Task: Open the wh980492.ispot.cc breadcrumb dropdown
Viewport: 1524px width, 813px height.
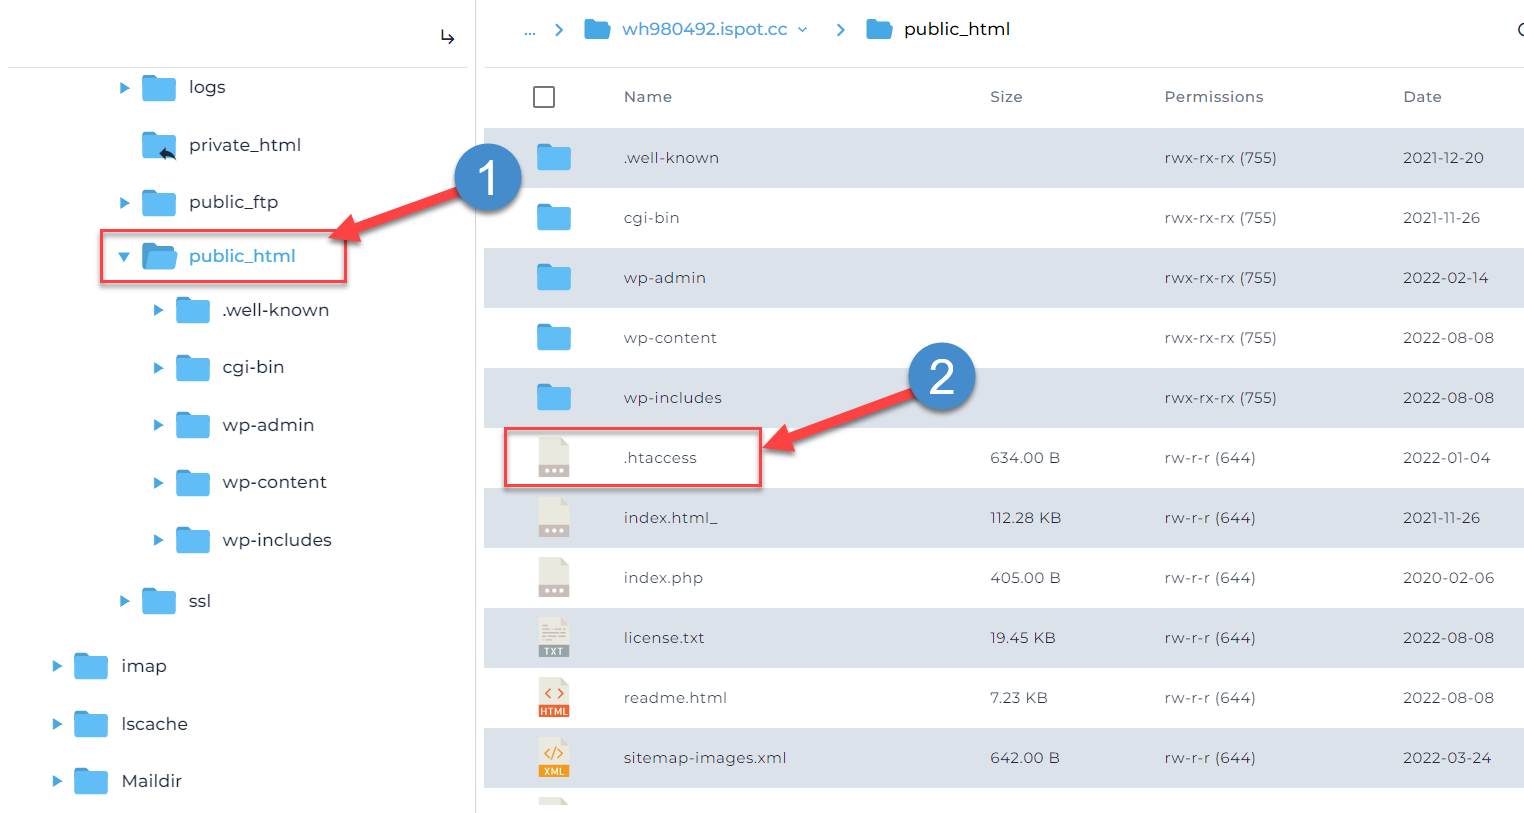Action: click(x=802, y=30)
